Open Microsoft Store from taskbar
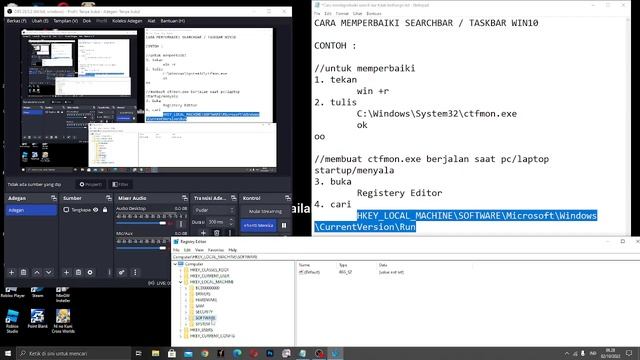640x360 pixels. (172, 353)
